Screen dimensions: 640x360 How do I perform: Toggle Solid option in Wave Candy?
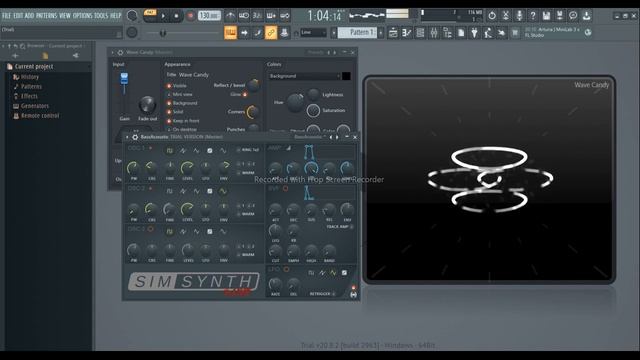click(x=169, y=112)
